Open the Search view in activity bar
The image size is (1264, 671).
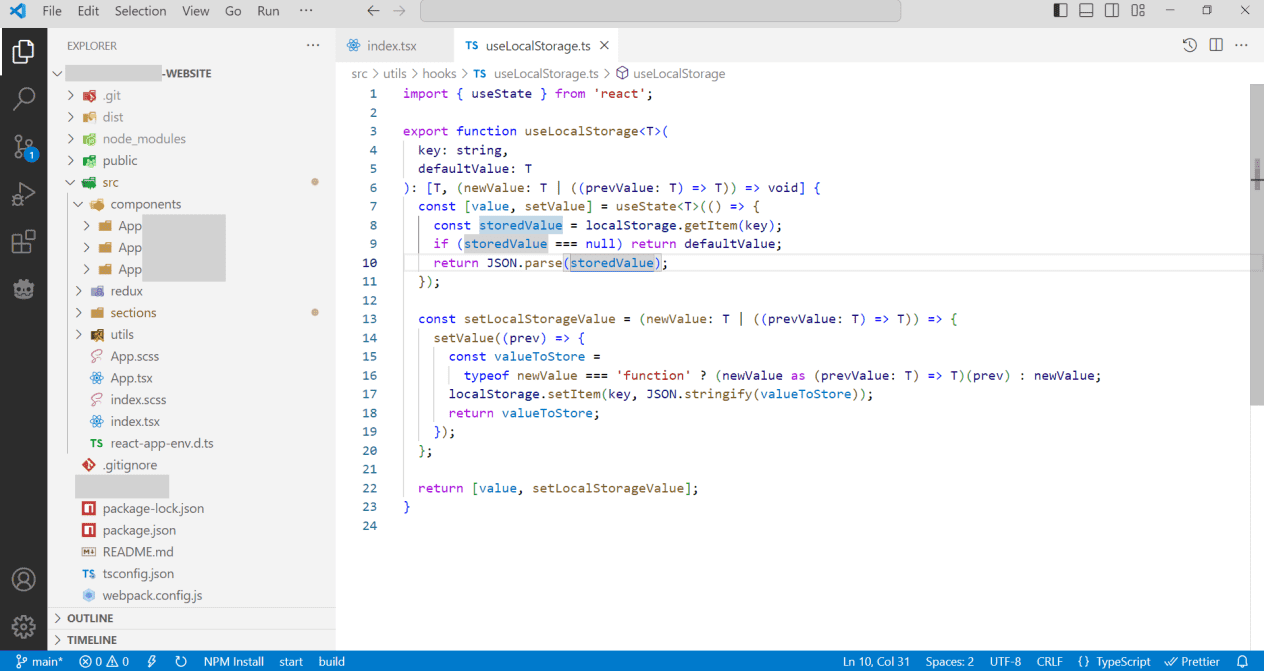(24, 99)
